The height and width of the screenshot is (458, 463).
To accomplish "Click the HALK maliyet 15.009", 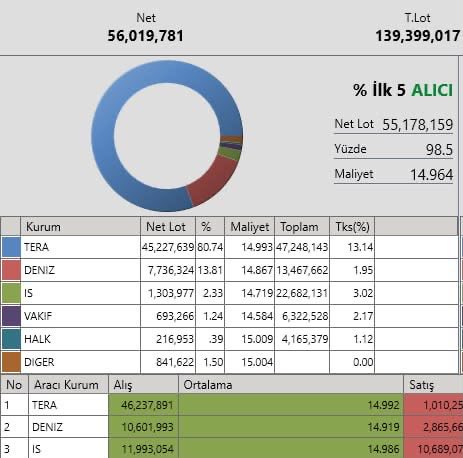I will tap(257, 339).
